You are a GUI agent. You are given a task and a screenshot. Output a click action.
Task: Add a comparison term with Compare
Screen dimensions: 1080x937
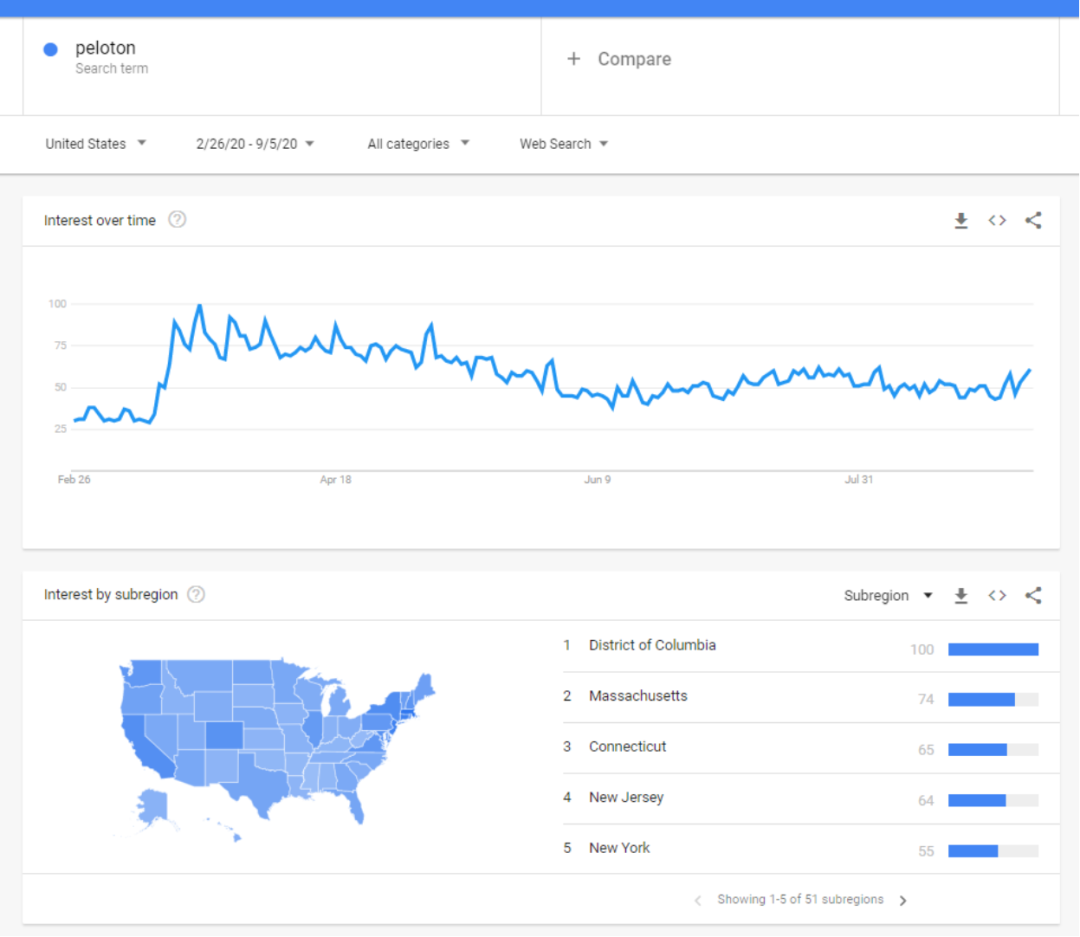619,59
